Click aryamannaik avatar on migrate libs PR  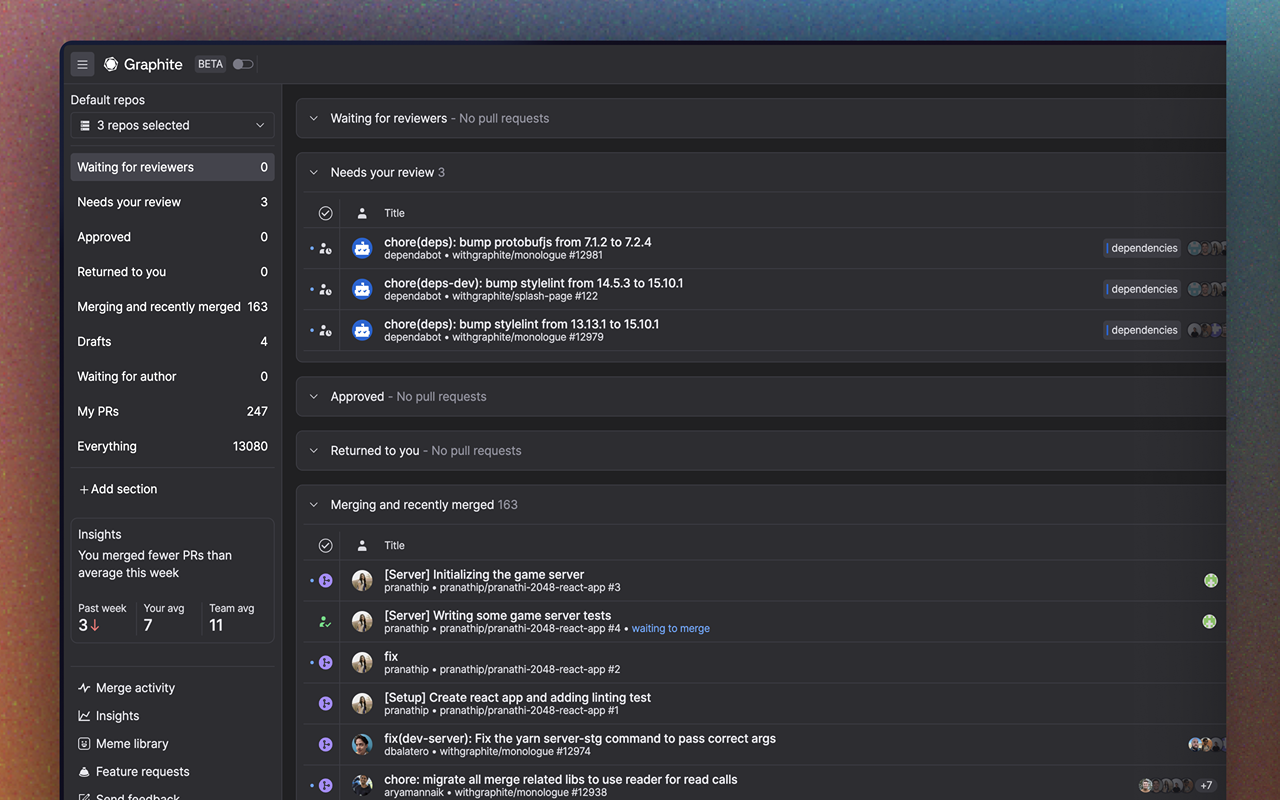[x=362, y=785]
